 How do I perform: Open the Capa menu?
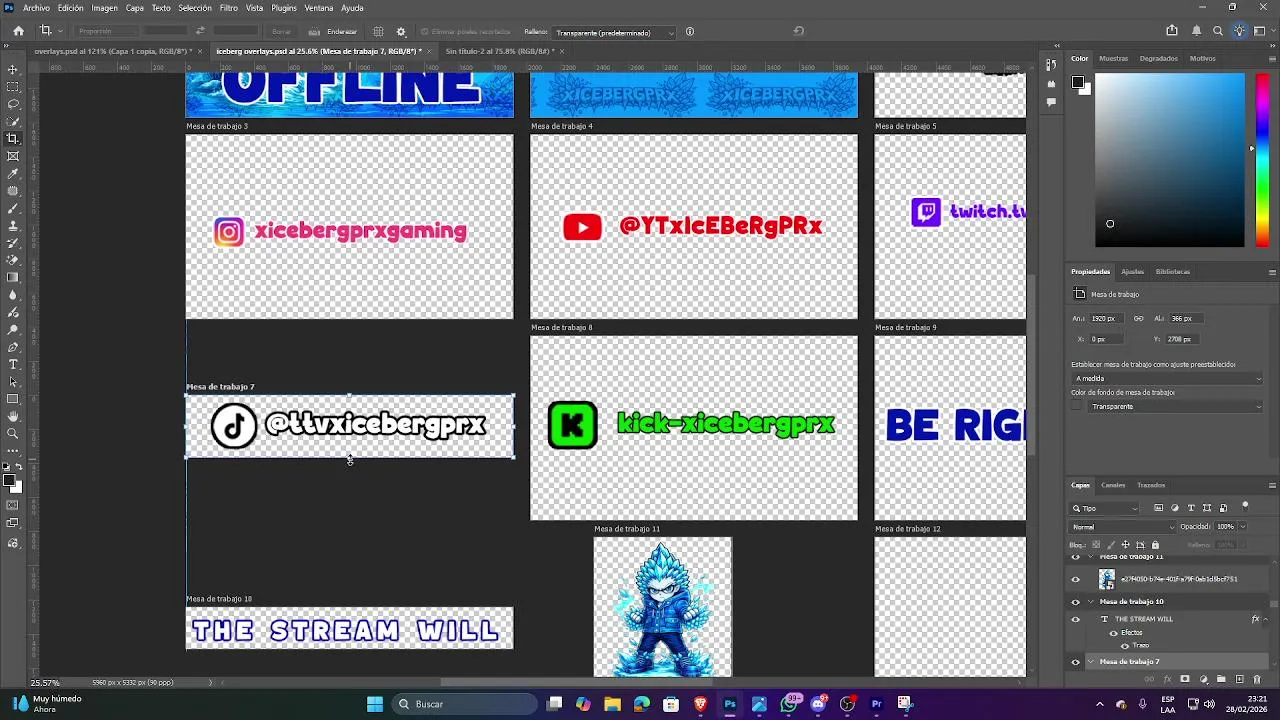135,8
